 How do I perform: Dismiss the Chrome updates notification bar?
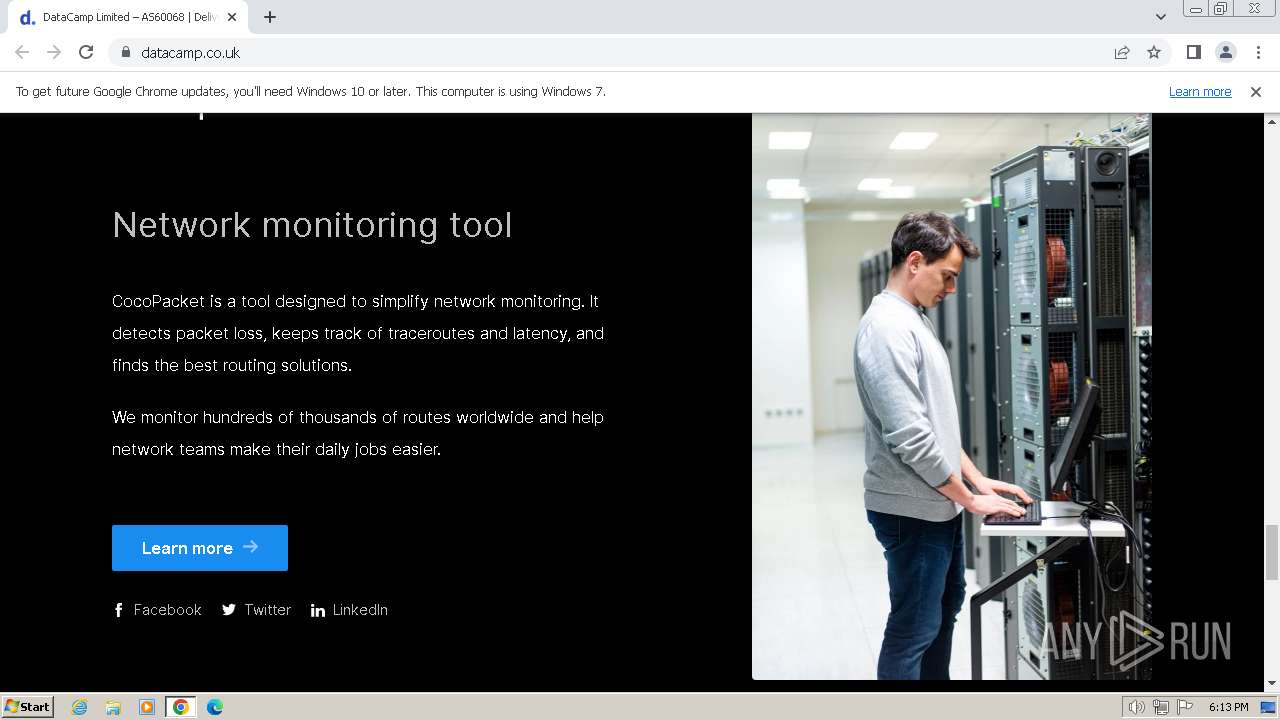1256,91
